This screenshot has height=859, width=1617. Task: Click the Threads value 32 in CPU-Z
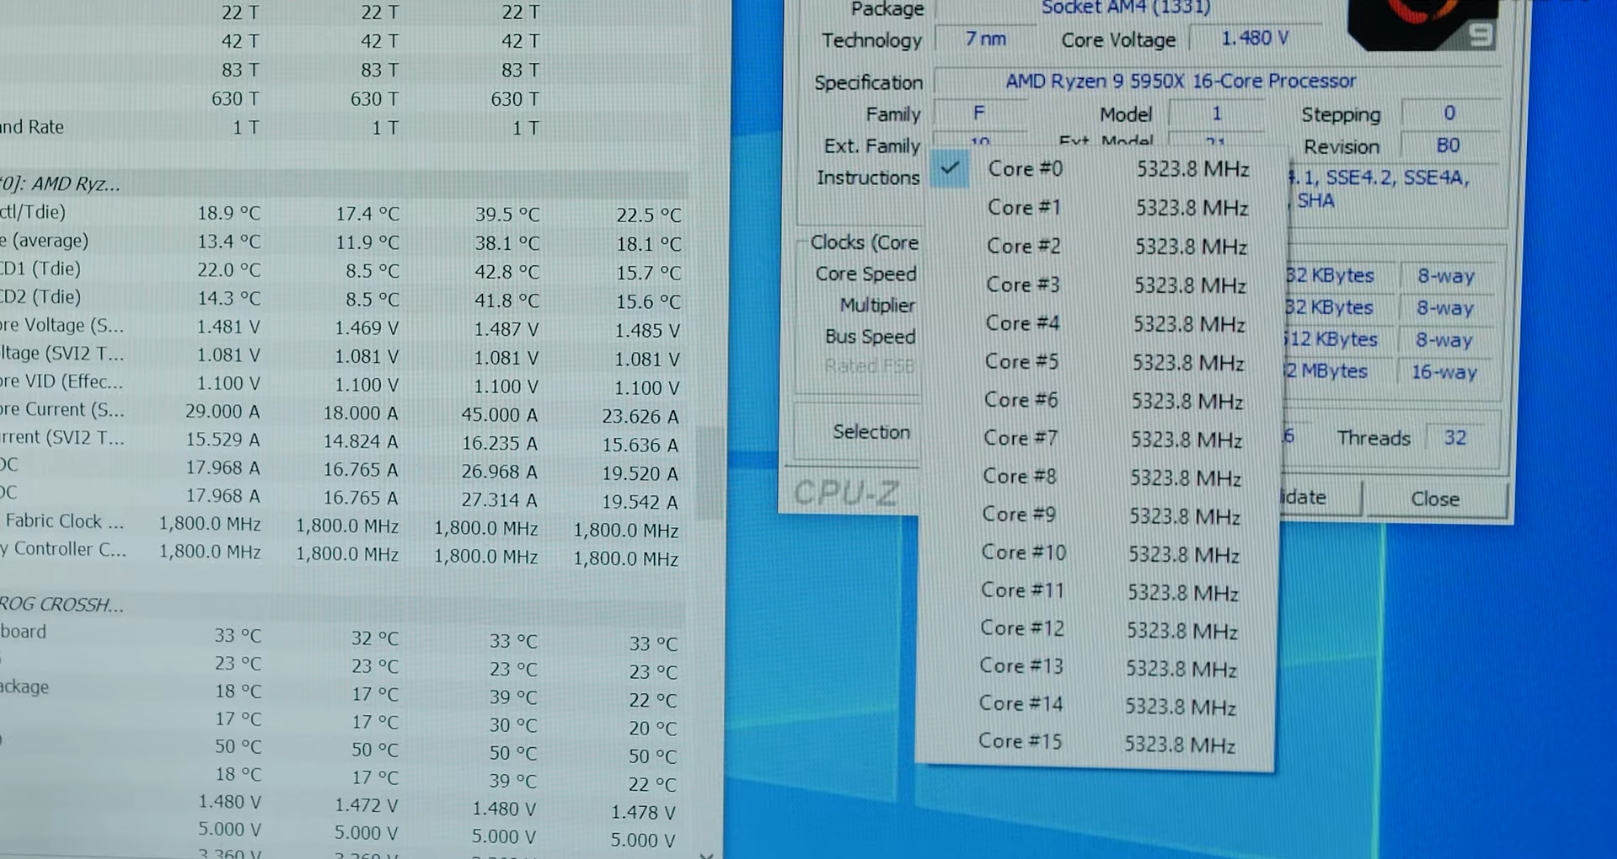tap(1455, 438)
